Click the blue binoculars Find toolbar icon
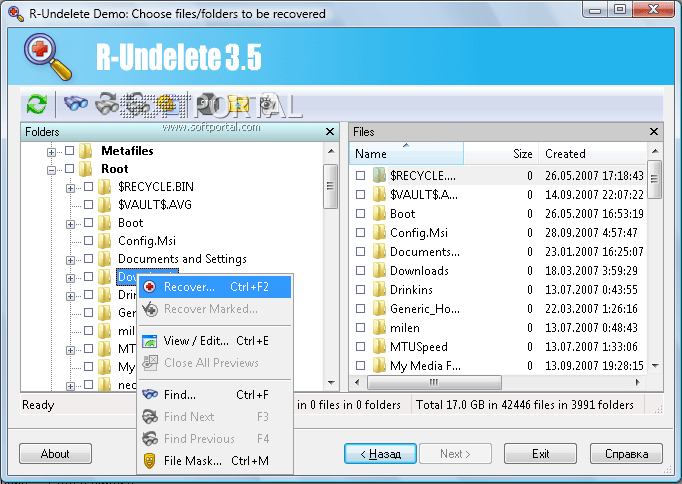This screenshot has height=484, width=682. point(75,103)
